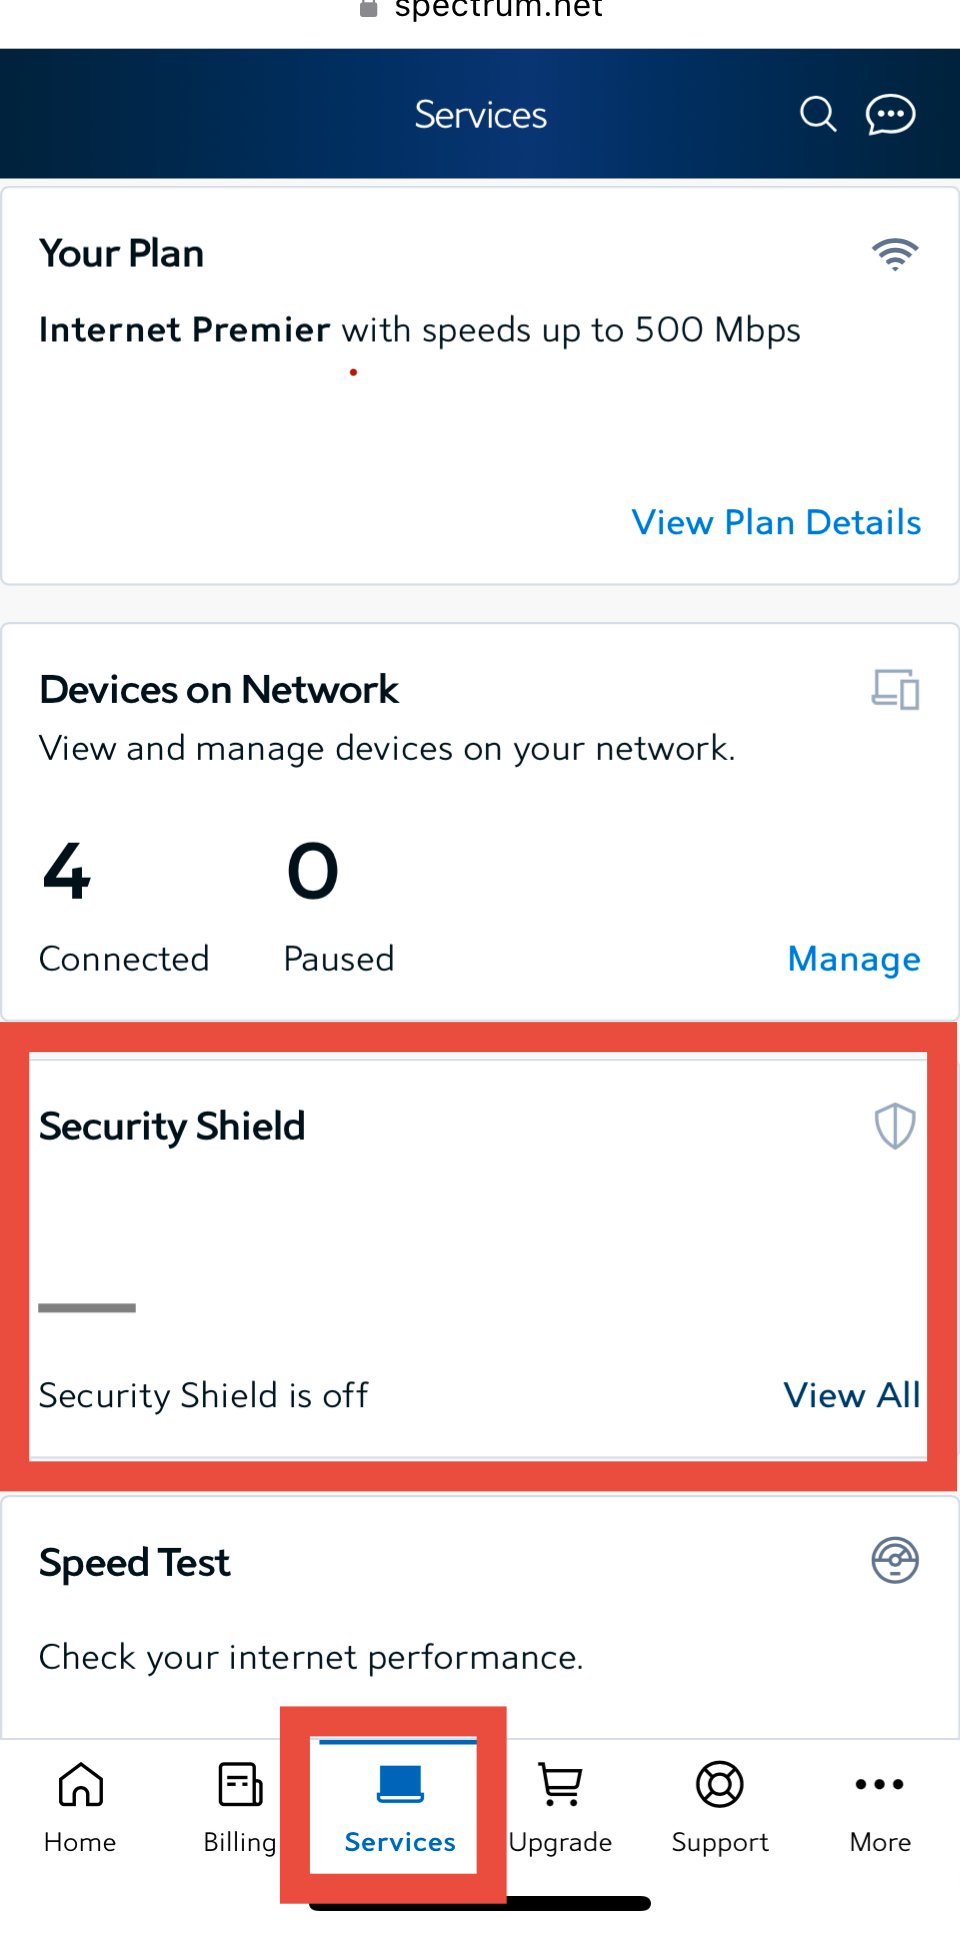Viewport: 960px width, 1935px height.
Task: Go to the Home tab
Action: pos(80,1806)
